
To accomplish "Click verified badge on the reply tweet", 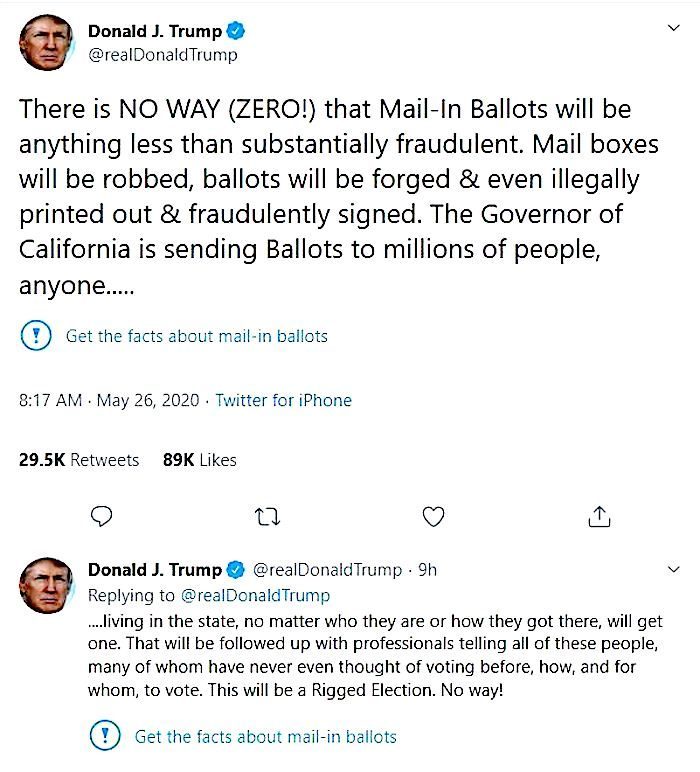I will (236, 570).
